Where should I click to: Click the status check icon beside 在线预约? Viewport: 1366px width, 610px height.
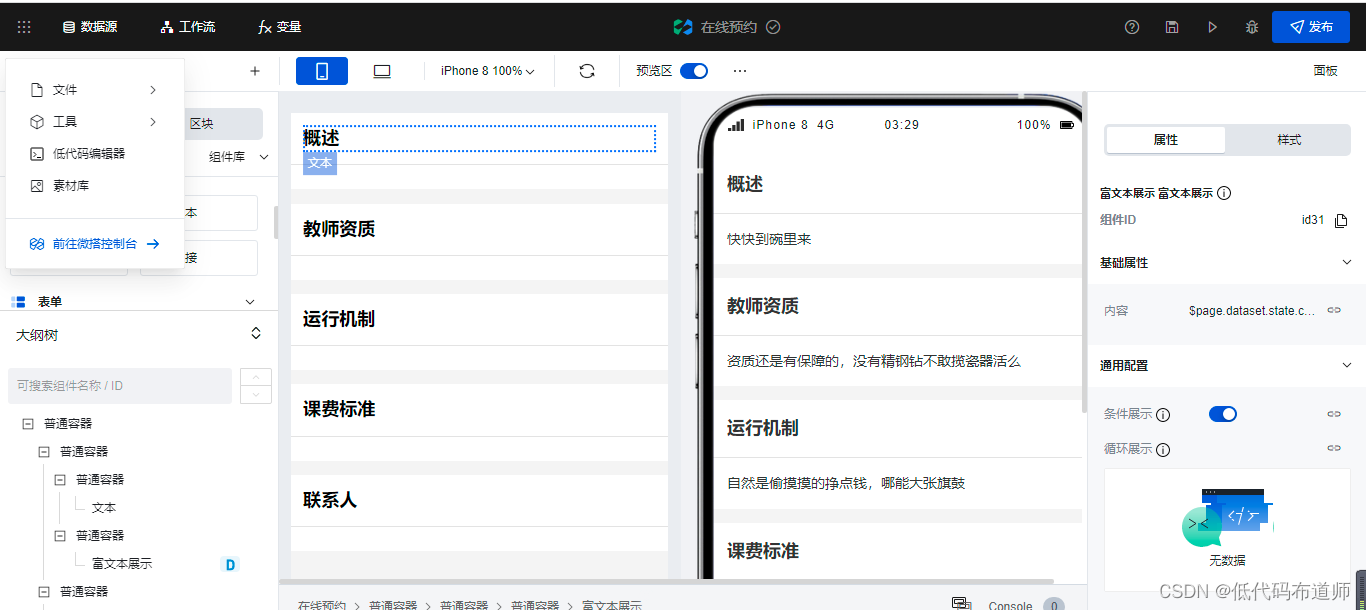point(773,27)
